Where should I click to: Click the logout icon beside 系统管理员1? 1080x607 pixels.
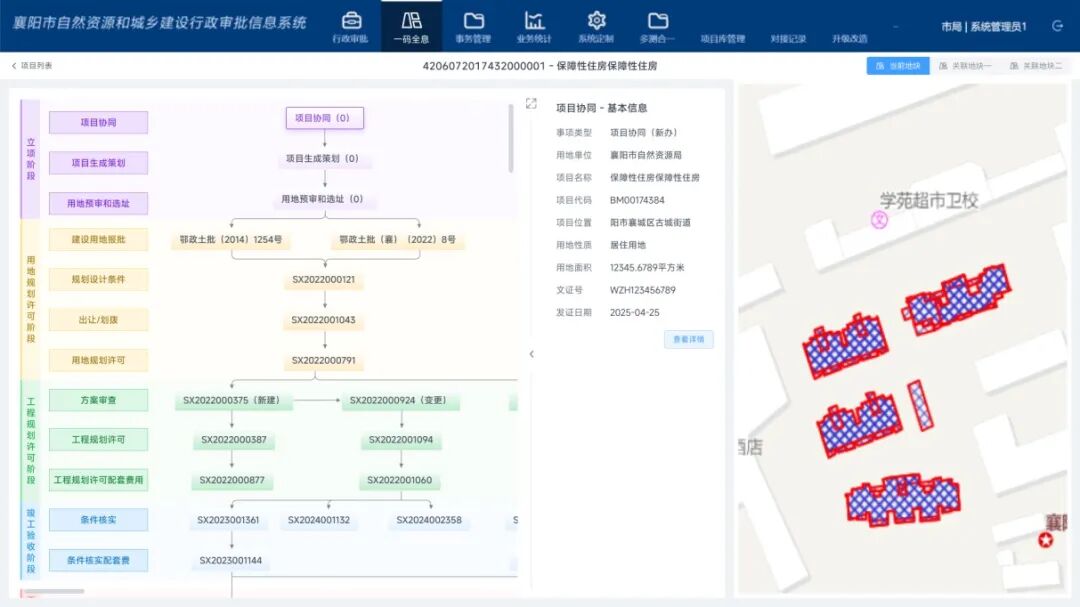click(x=1057, y=26)
